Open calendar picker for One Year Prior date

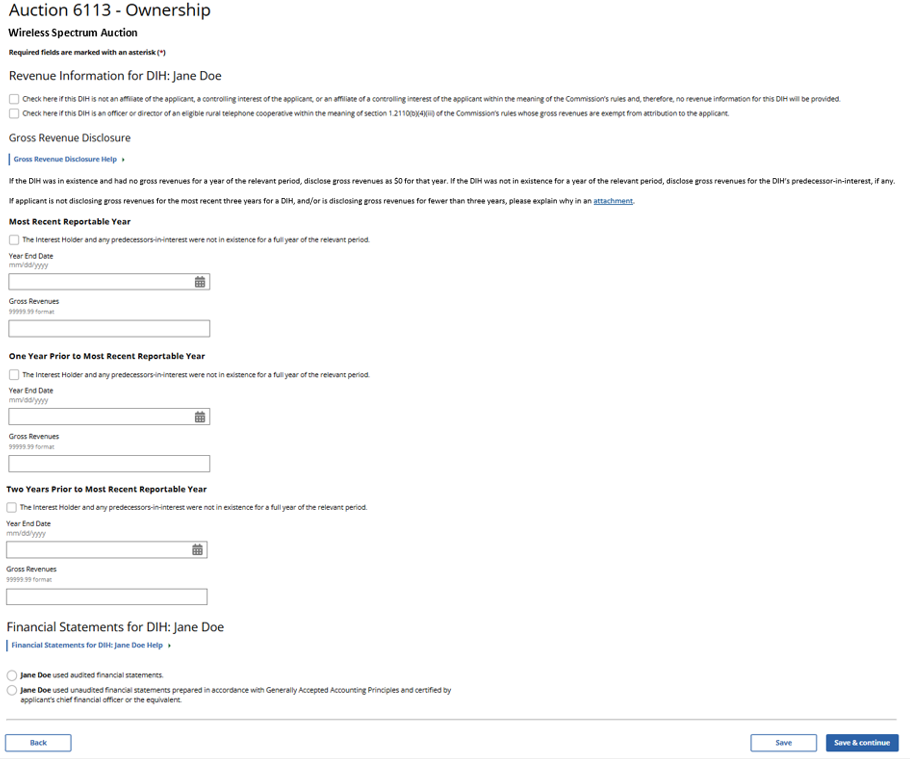[x=200, y=417]
